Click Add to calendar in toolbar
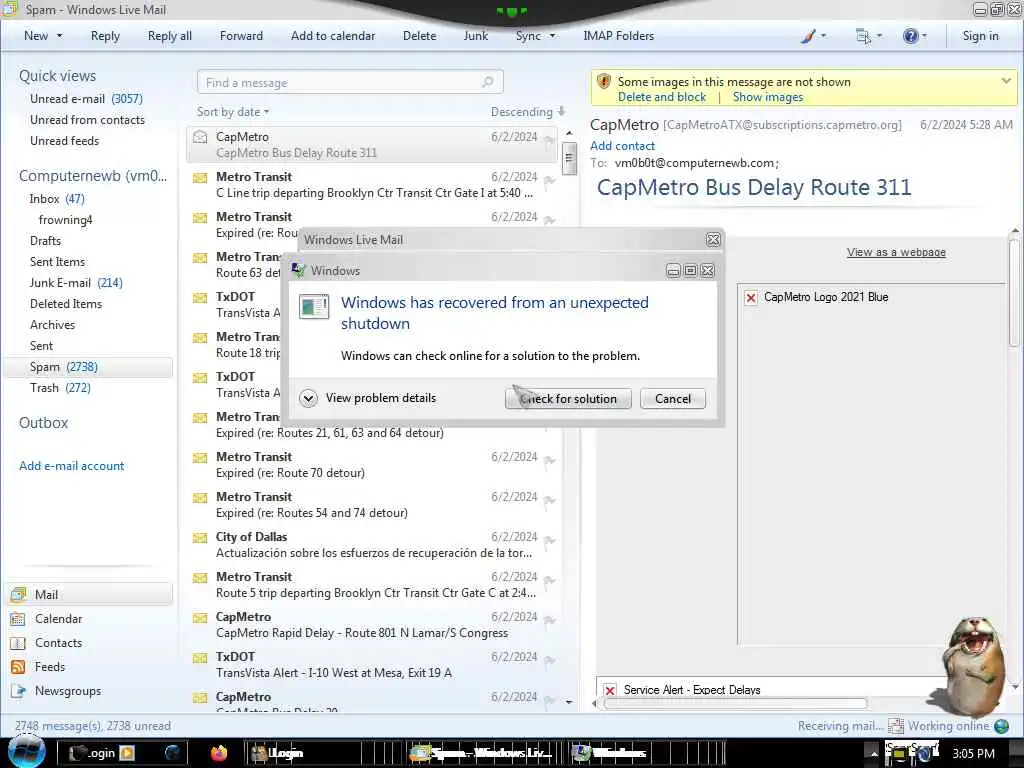The image size is (1024, 768). click(x=333, y=36)
